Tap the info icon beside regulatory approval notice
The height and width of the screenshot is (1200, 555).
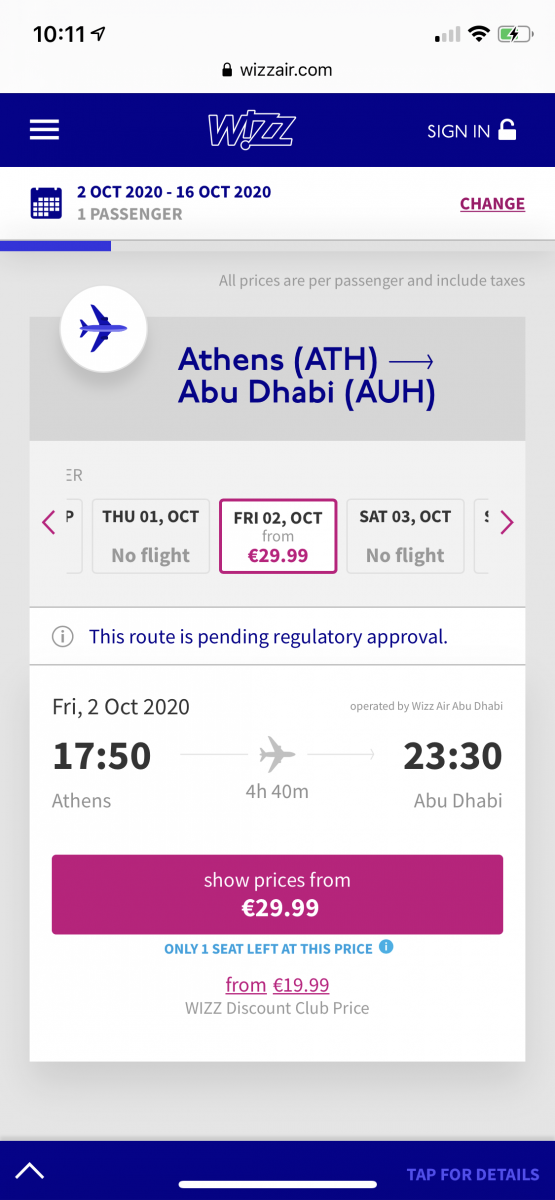[x=63, y=636]
